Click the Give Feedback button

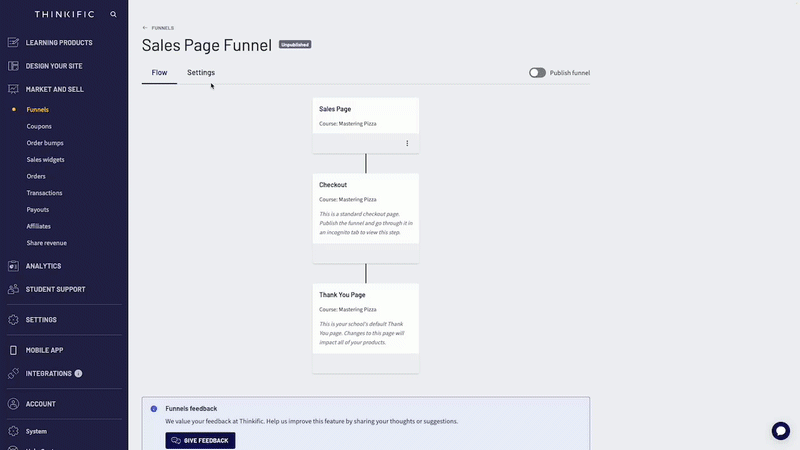(200, 440)
